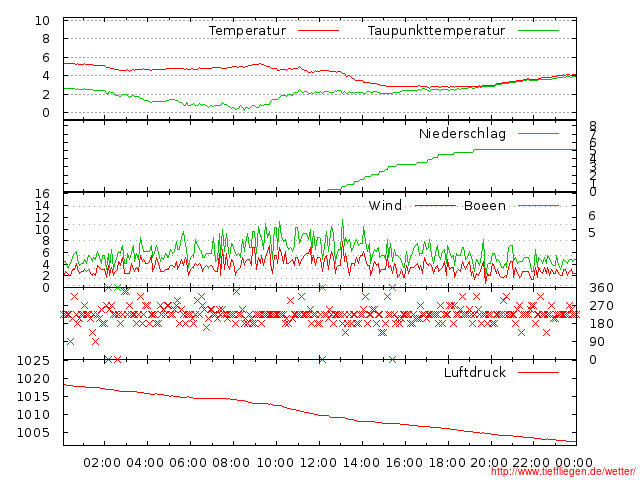Click the Niederschlag legend label
640x480 pixels.
point(462,133)
